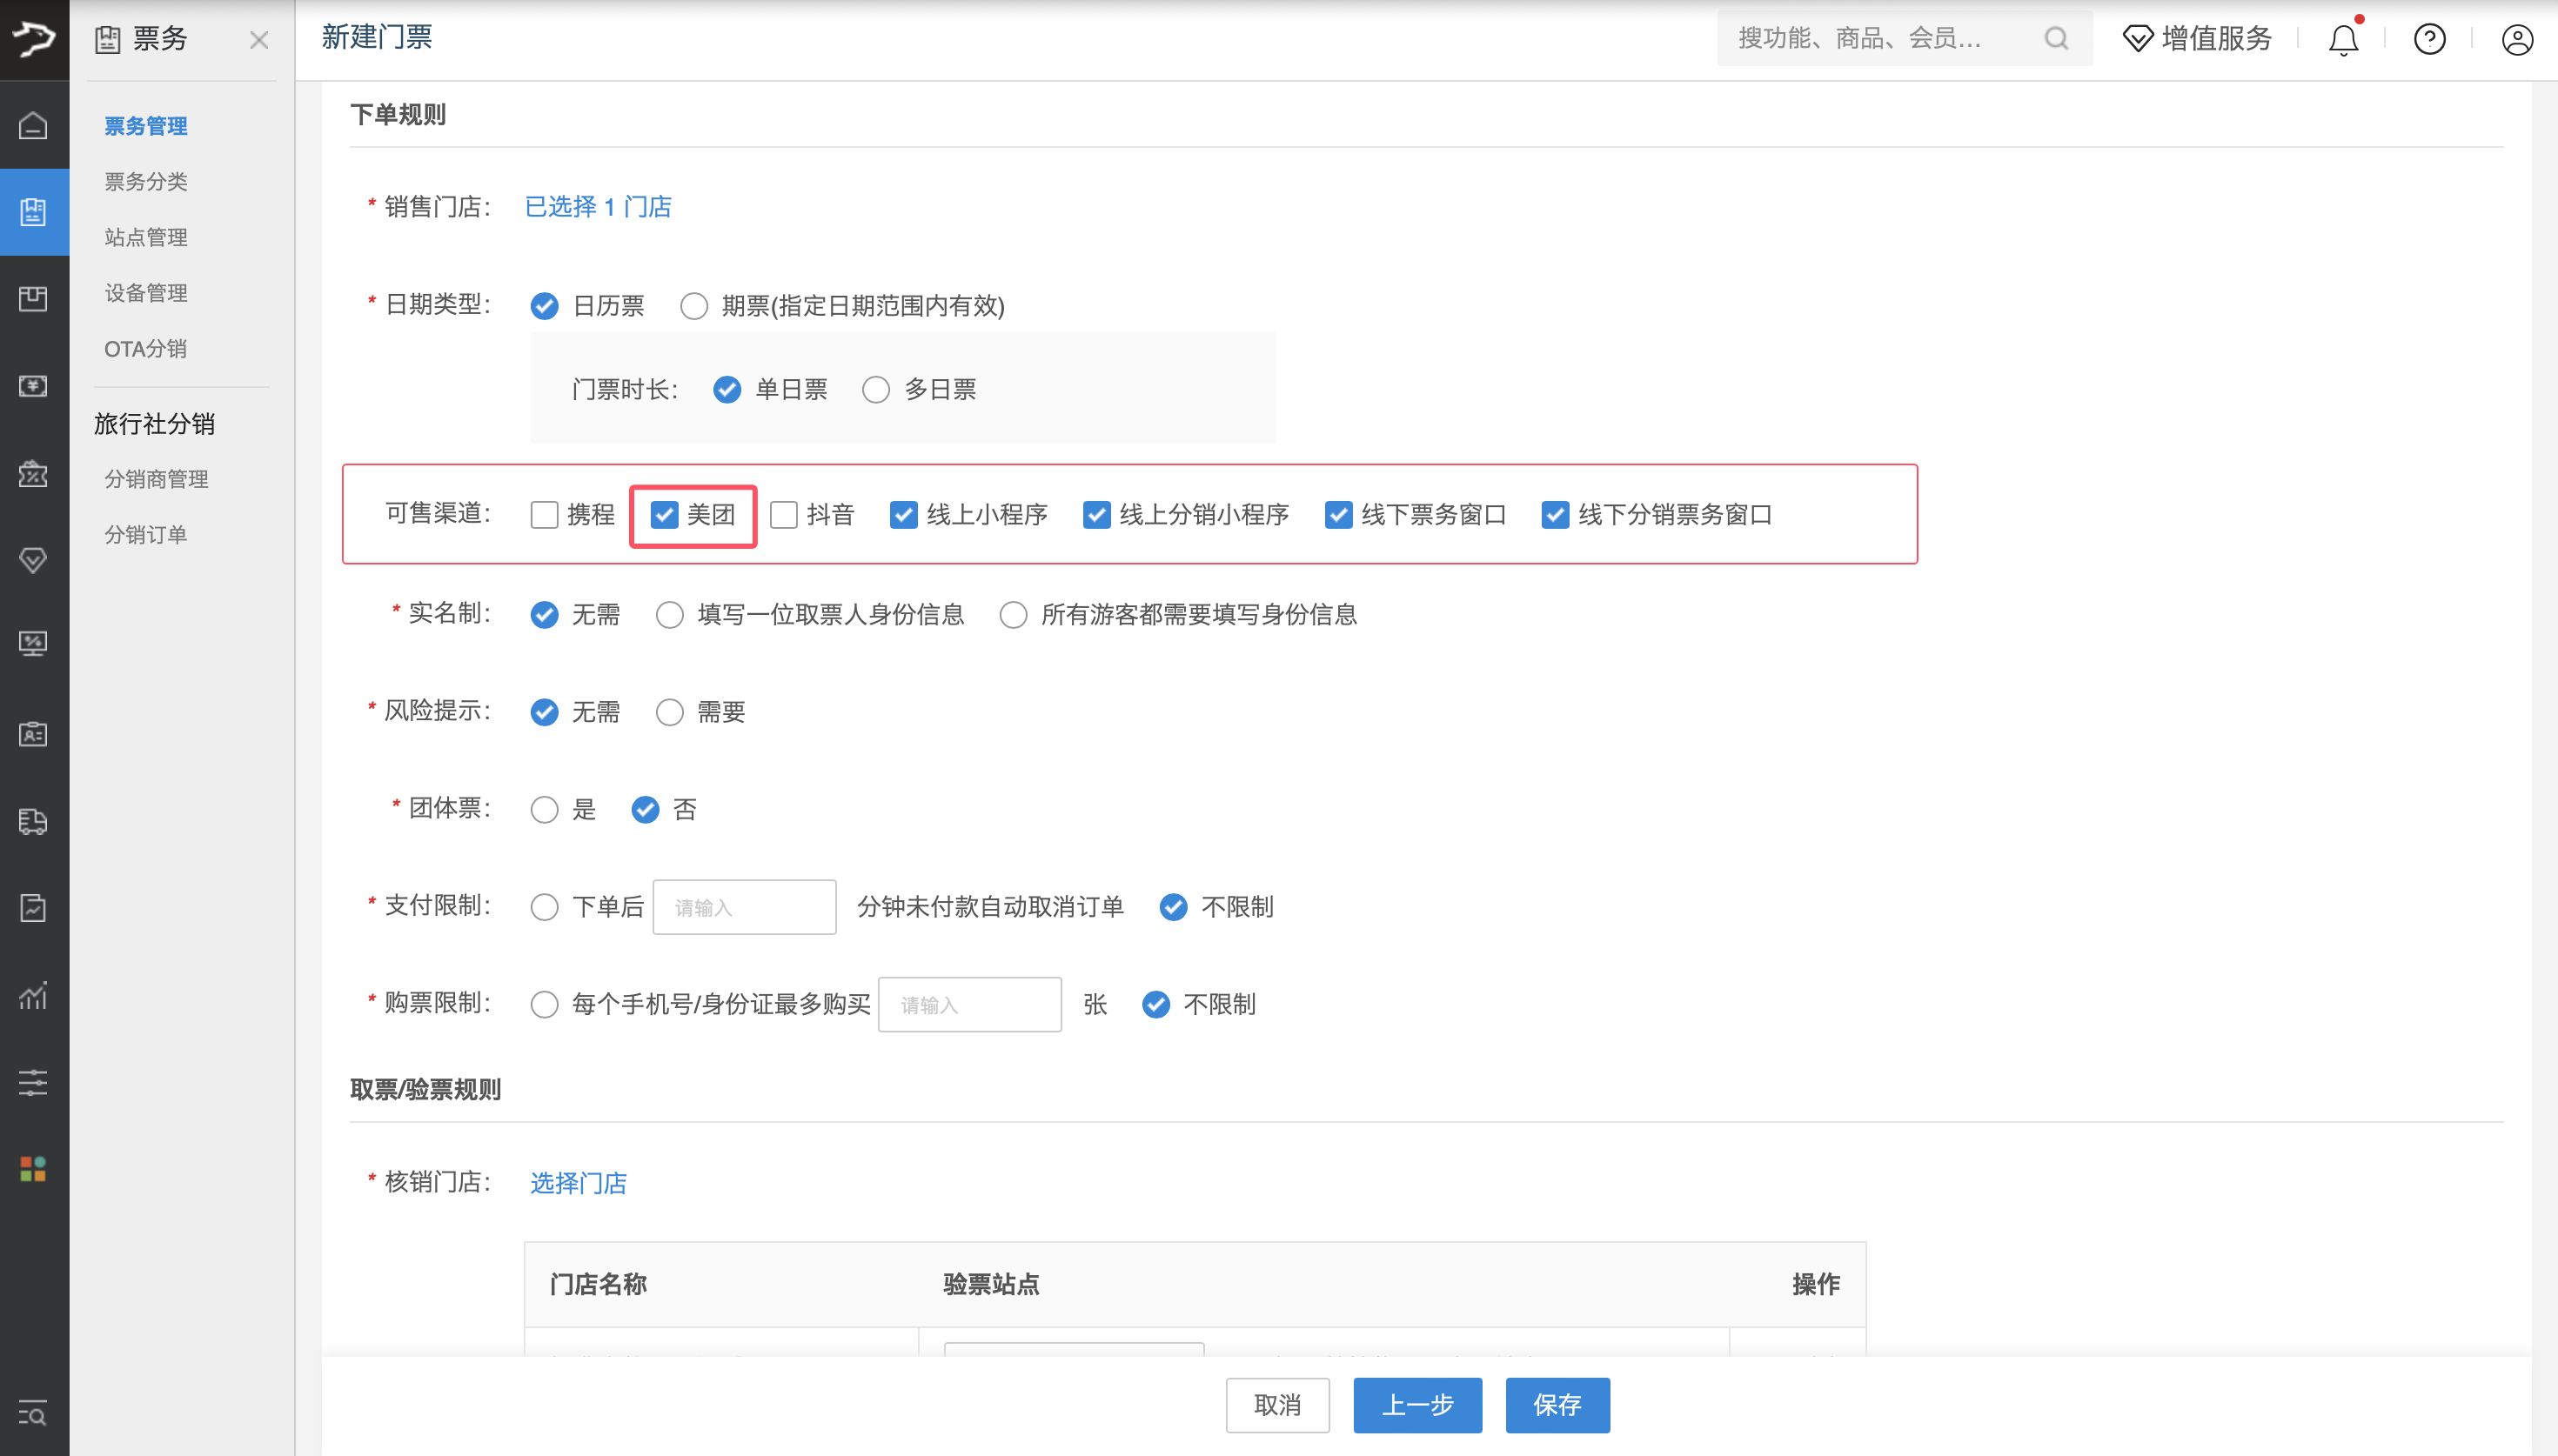Image resolution: width=2558 pixels, height=1456 pixels.
Task: Click the payment minutes input field
Action: (744, 907)
